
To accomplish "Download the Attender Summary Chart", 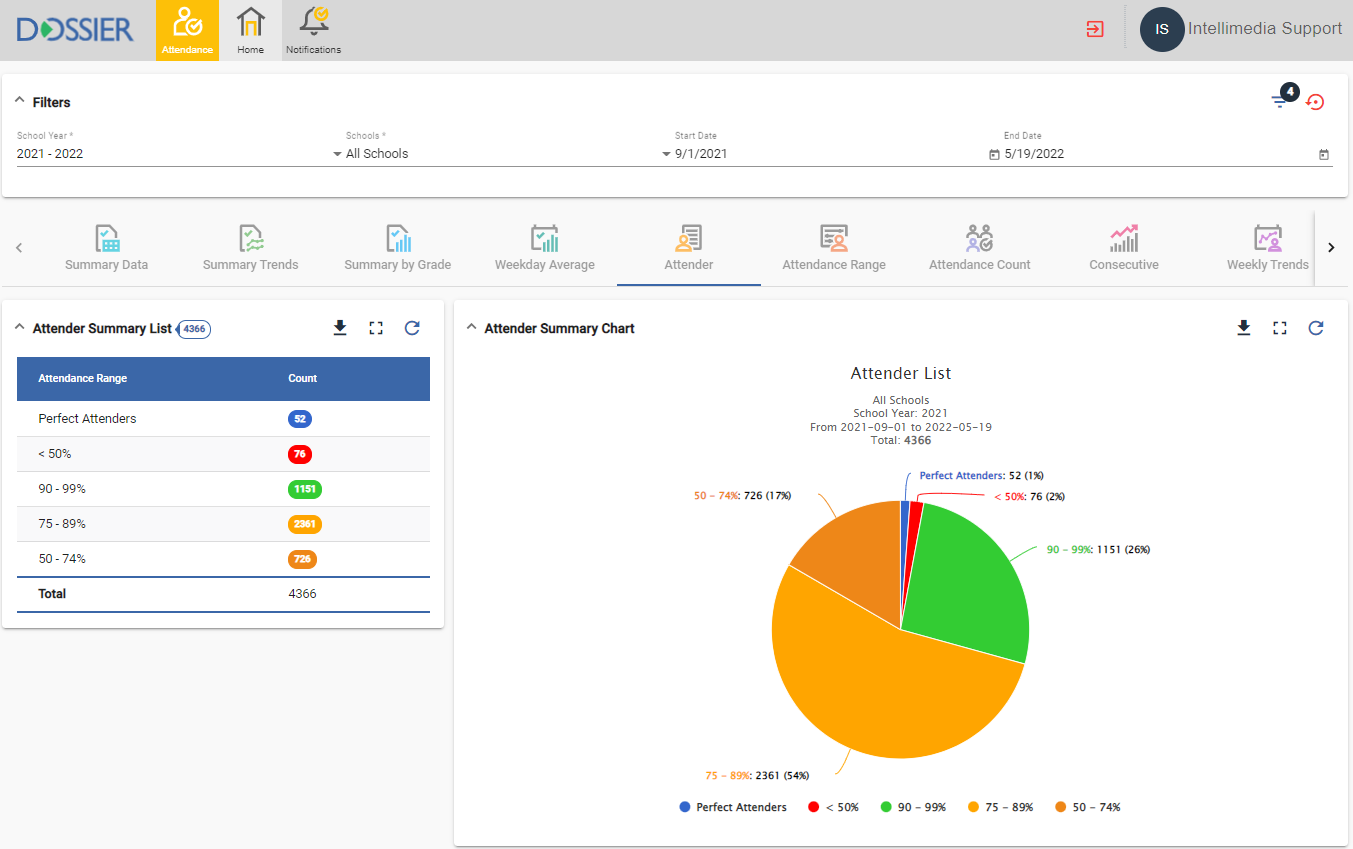I will pyautogui.click(x=1244, y=328).
